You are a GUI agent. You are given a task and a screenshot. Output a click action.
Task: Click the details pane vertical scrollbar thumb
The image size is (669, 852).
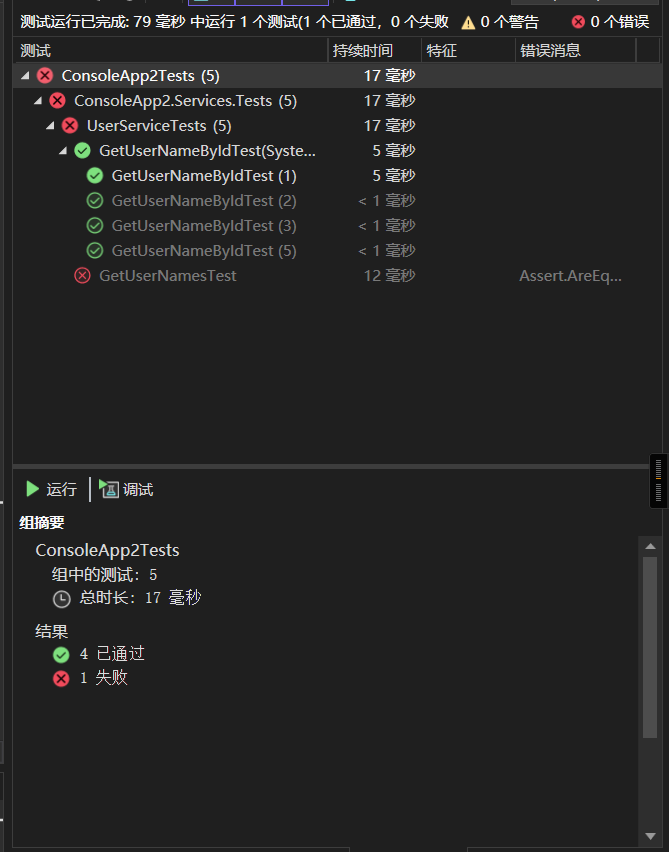pyautogui.click(x=650, y=647)
